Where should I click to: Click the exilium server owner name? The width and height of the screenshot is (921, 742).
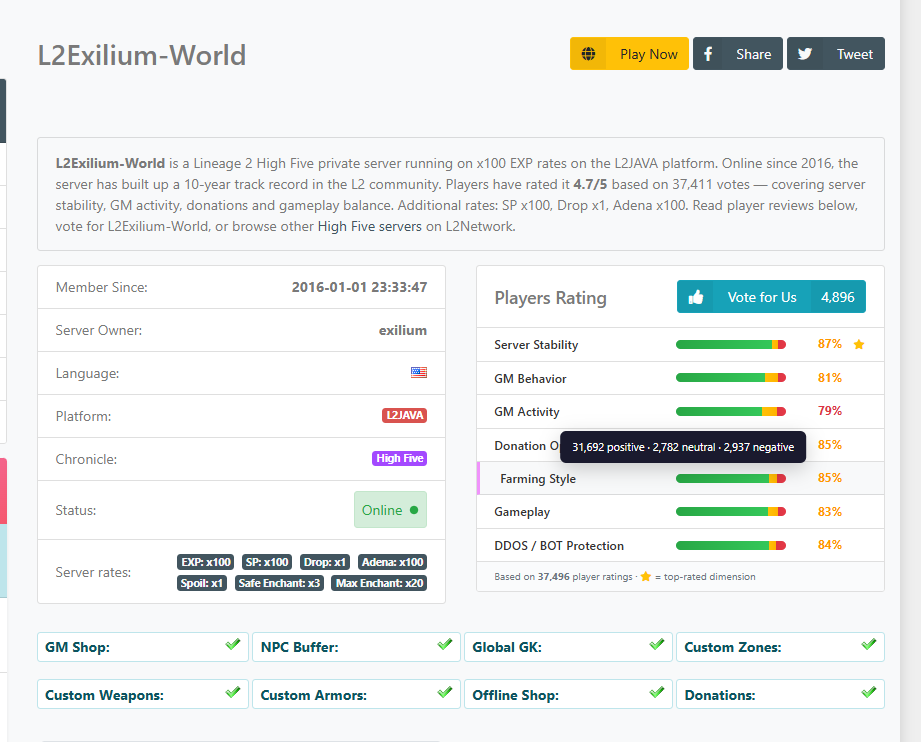click(403, 330)
